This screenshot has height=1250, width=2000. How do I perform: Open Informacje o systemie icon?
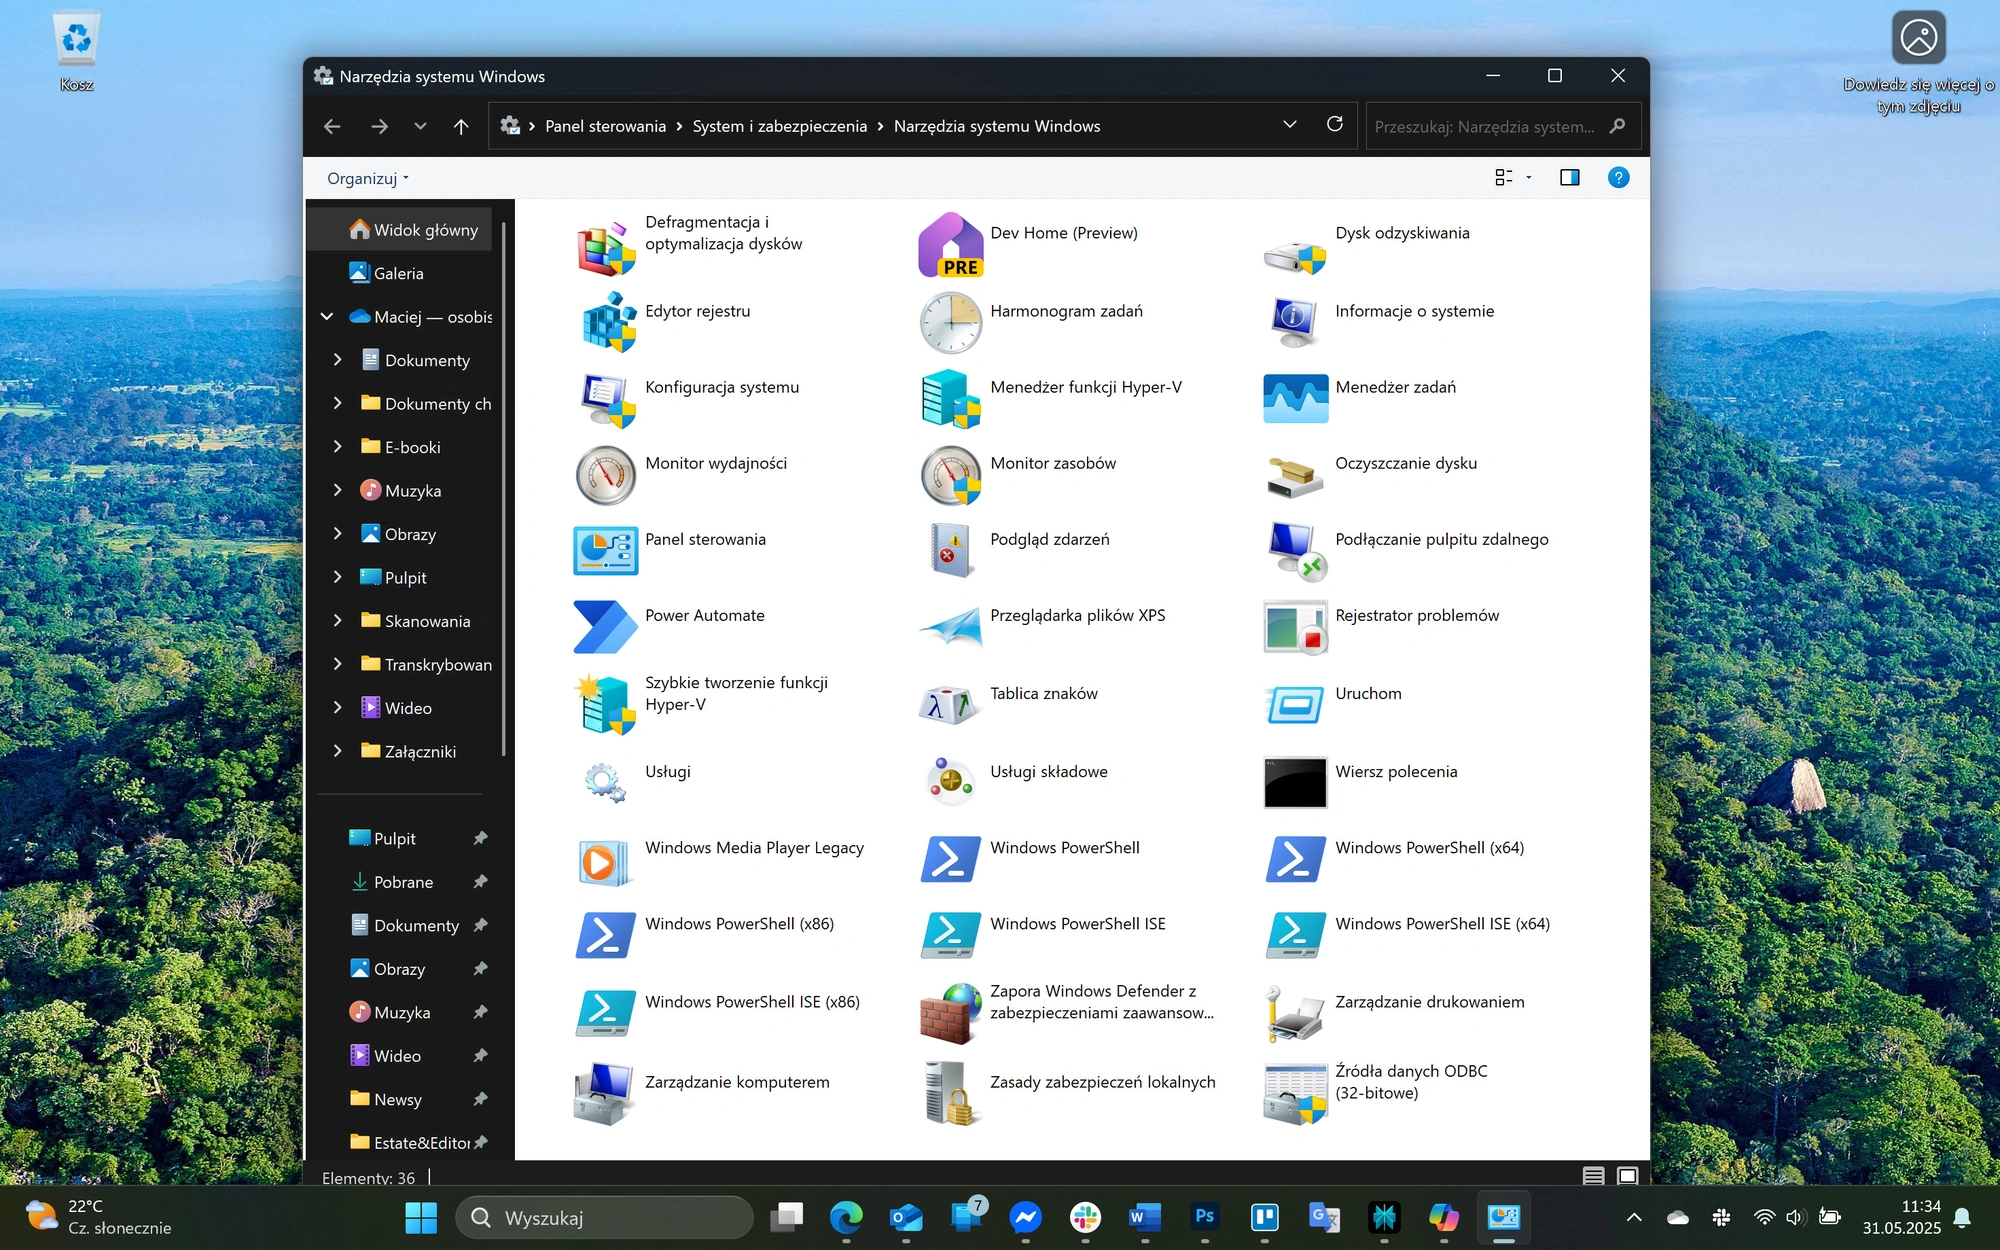click(1296, 322)
